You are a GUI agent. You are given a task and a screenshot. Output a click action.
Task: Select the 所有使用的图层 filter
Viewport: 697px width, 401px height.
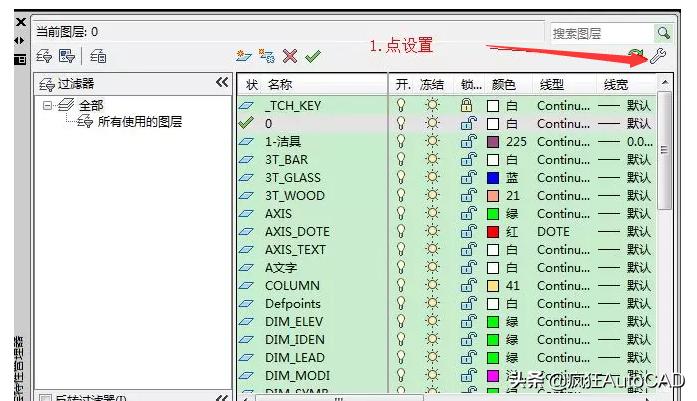pyautogui.click(x=140, y=121)
